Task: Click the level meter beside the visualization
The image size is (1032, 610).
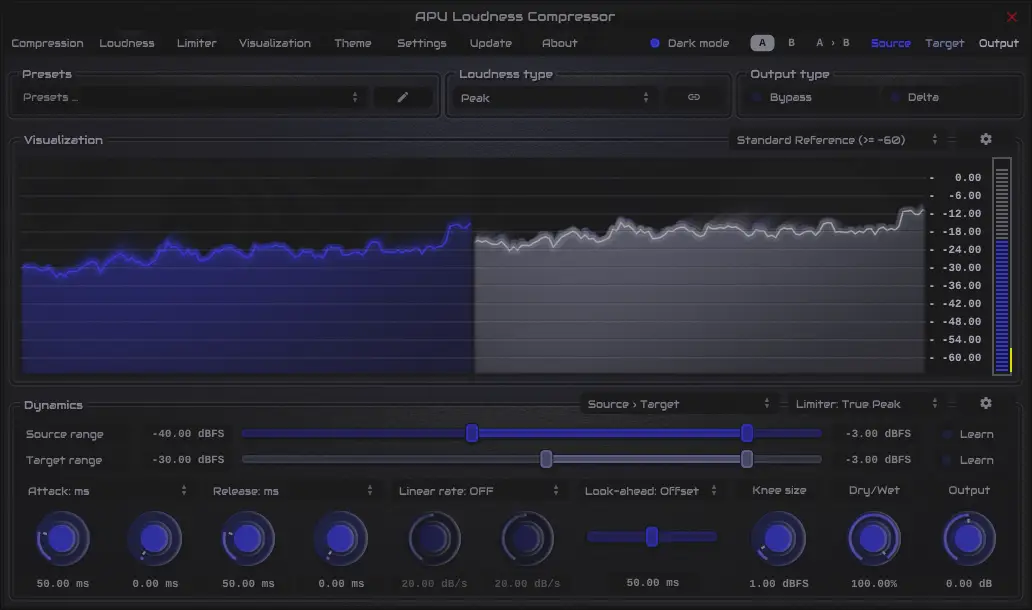Action: point(1002,267)
